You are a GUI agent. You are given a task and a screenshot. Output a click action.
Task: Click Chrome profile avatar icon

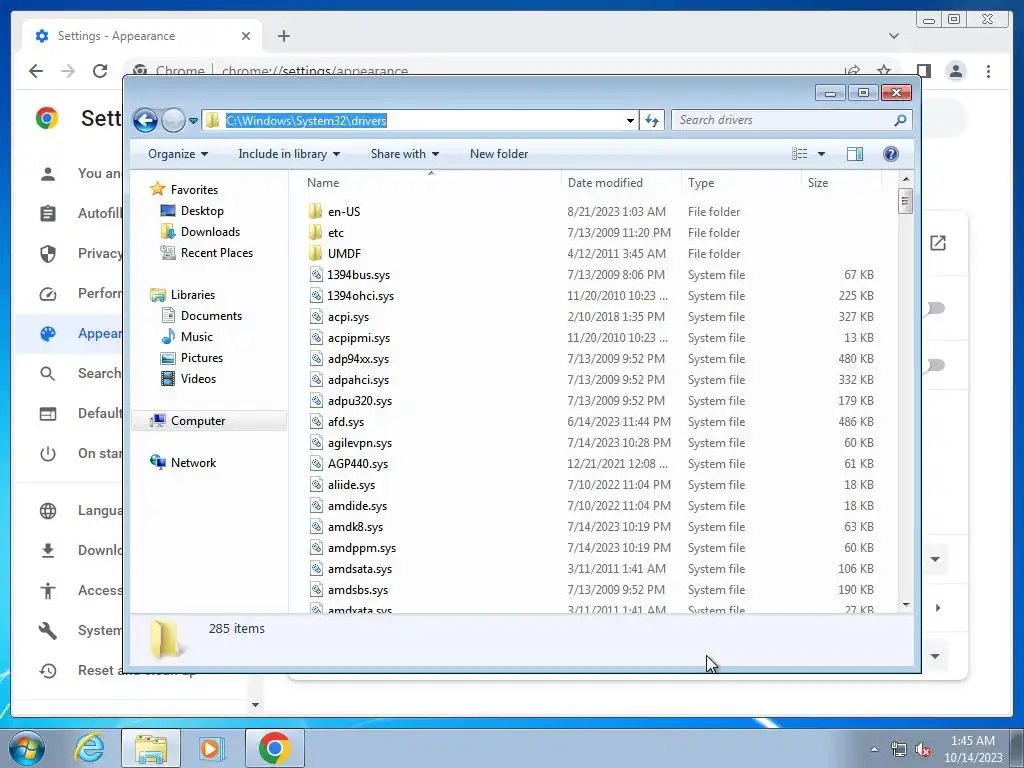coord(955,71)
